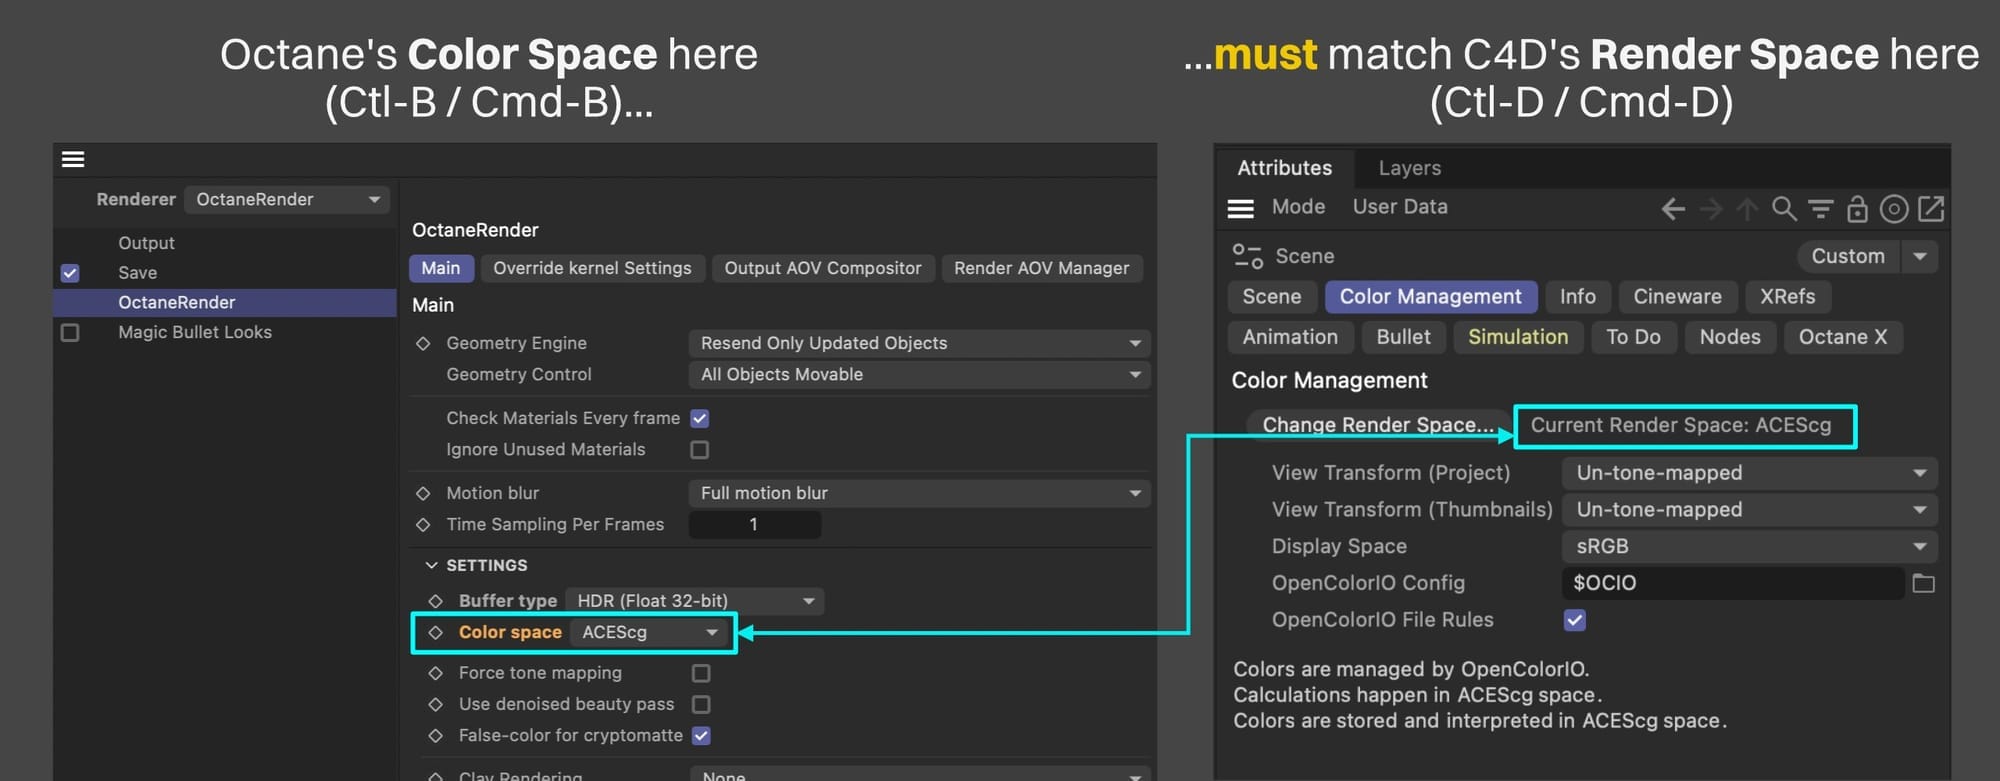Open the Output AOV Compositor tab
Image resolution: width=2000 pixels, height=781 pixels.
point(823,268)
